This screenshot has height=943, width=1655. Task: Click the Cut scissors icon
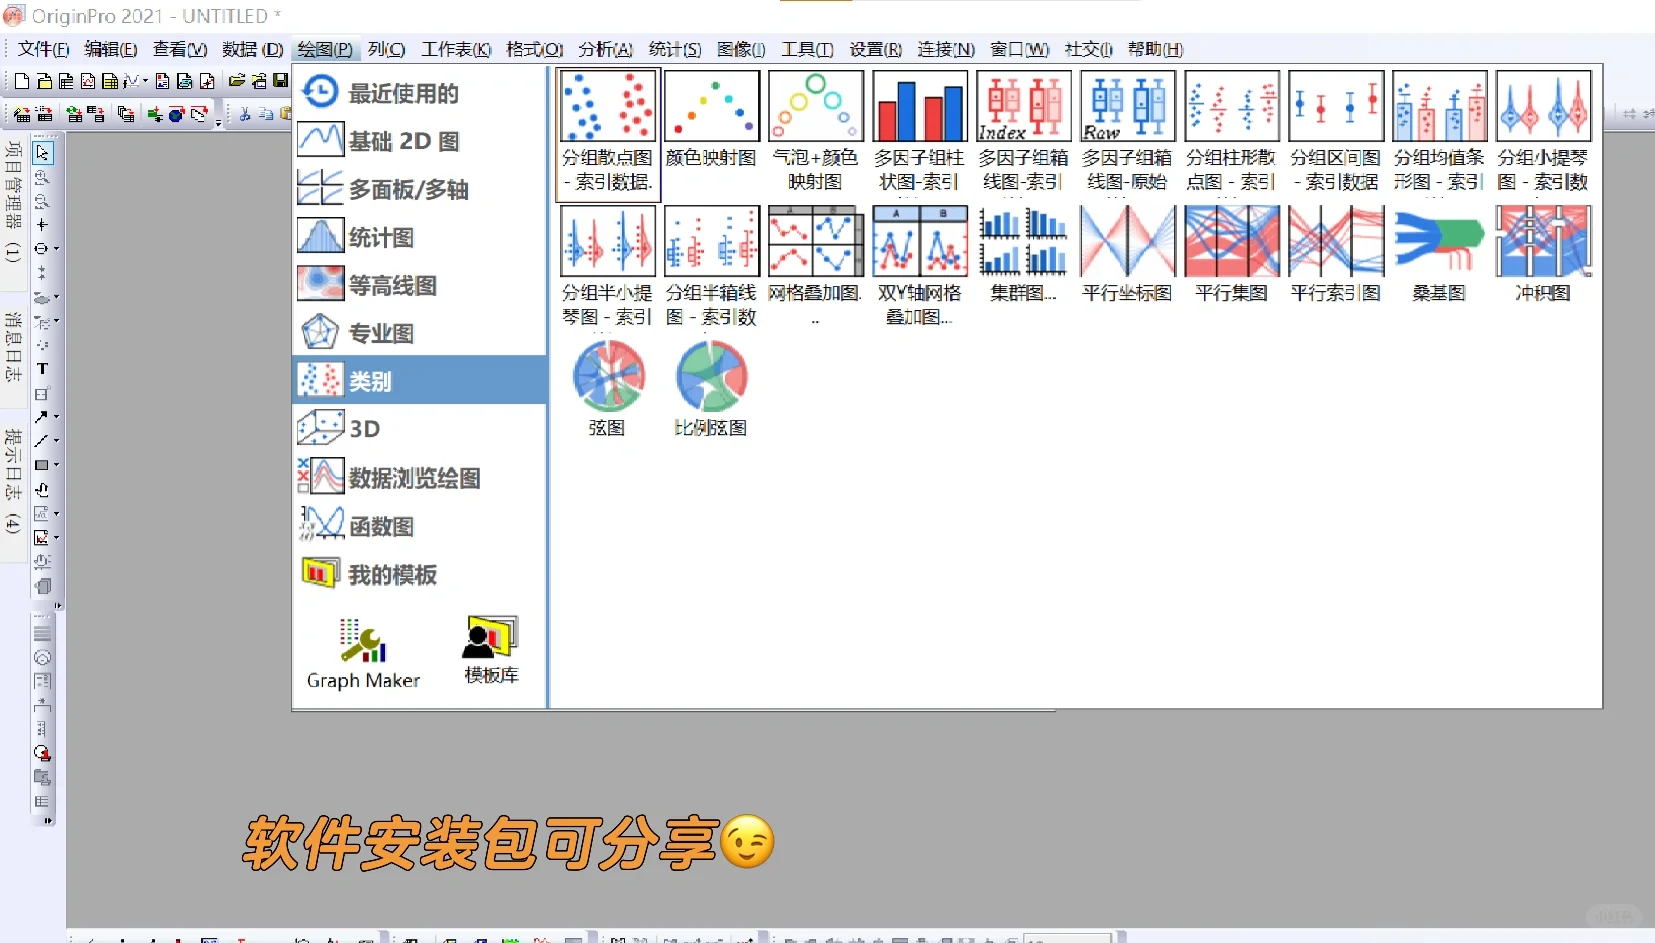tap(245, 114)
